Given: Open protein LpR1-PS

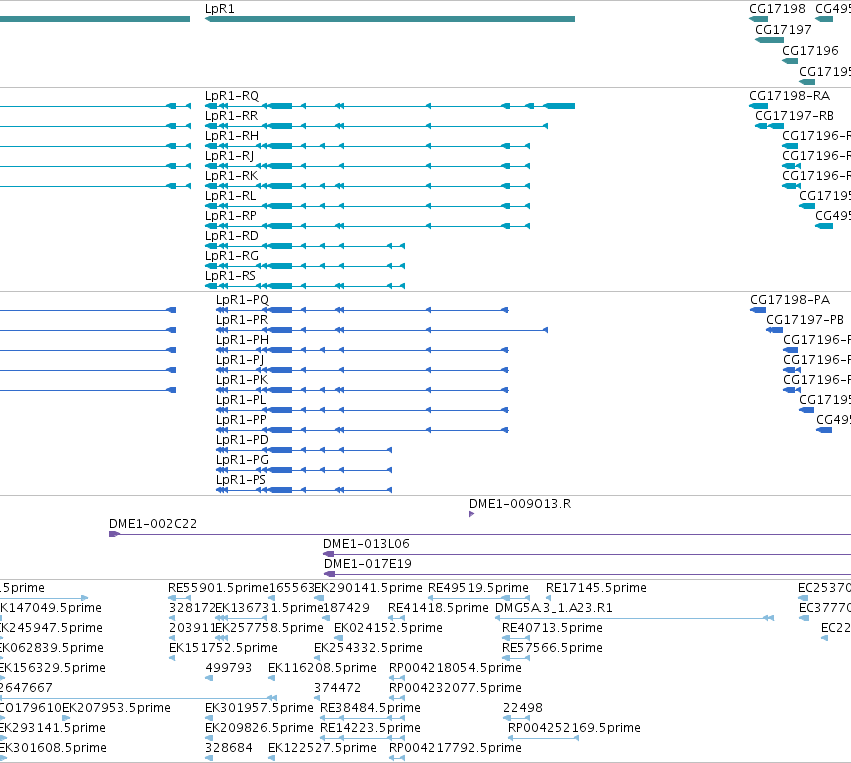Looking at the screenshot, I should pyautogui.click(x=241, y=480).
